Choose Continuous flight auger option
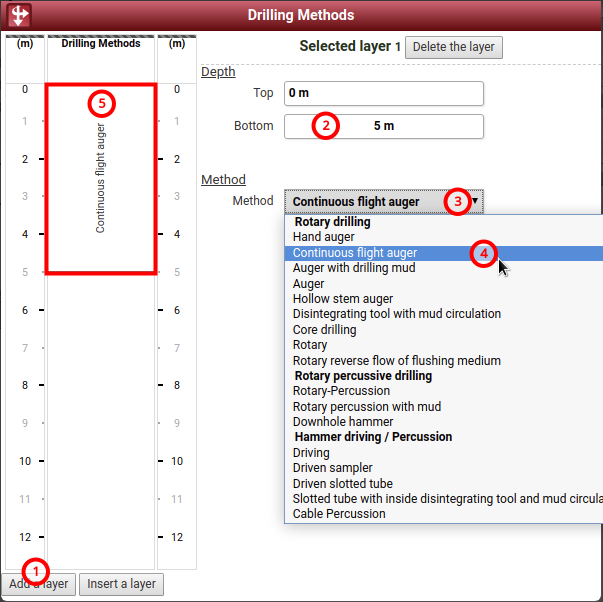 pos(355,253)
